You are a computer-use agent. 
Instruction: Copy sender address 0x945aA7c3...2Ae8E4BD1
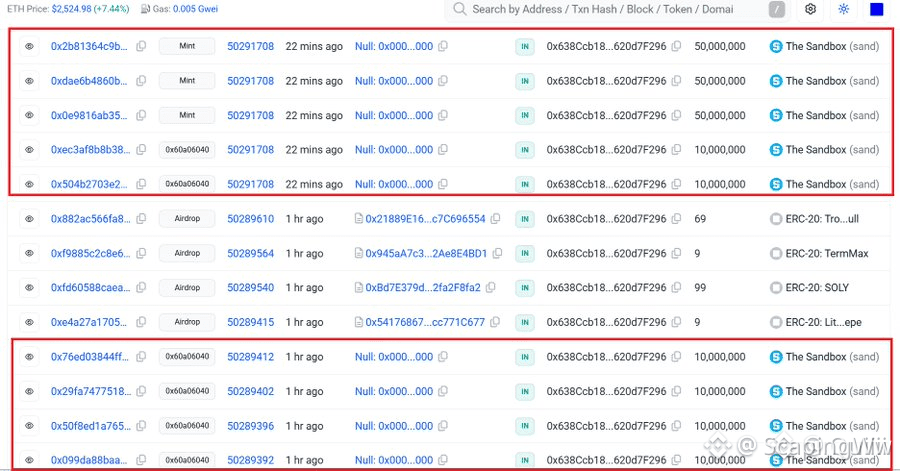[x=497, y=253]
